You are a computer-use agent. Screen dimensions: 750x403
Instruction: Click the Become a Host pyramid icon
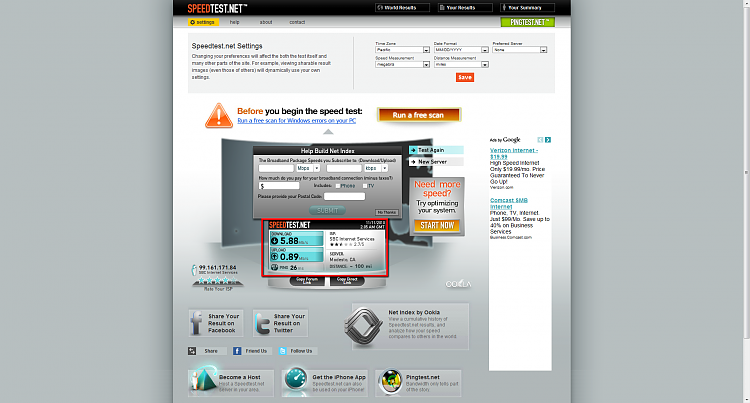[x=203, y=381]
